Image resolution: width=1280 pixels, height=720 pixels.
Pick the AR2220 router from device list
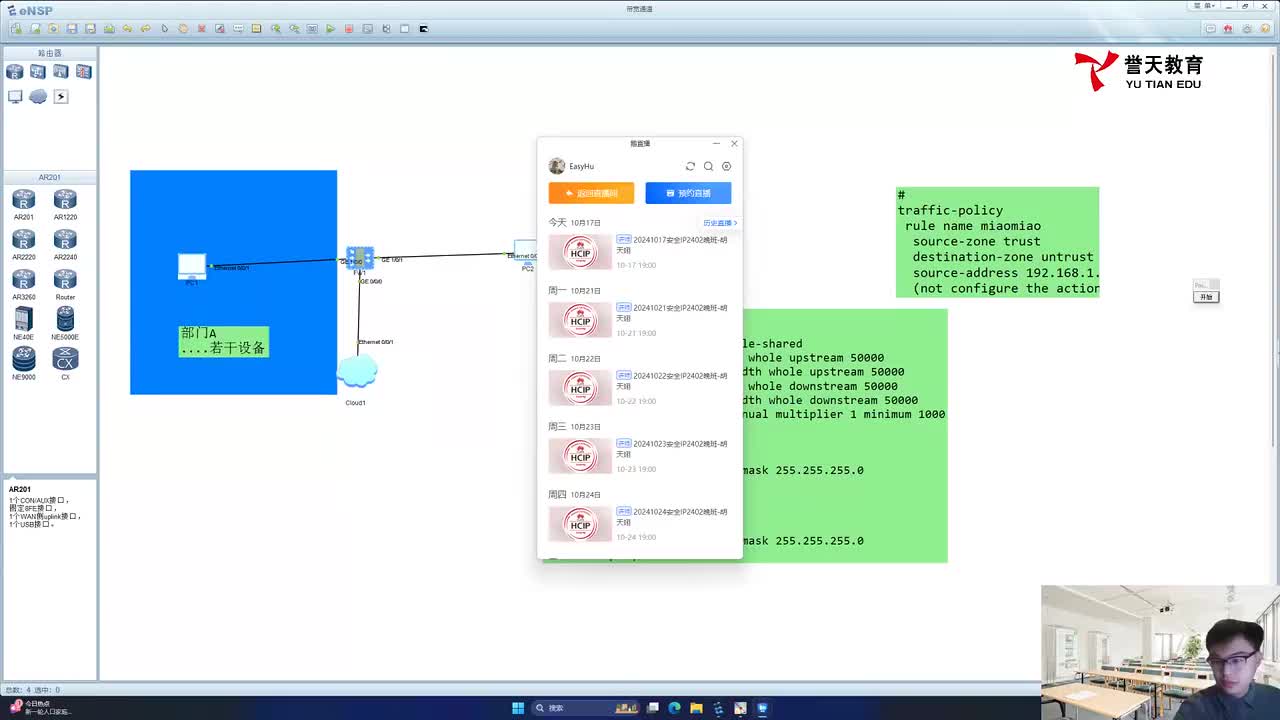coord(23,243)
